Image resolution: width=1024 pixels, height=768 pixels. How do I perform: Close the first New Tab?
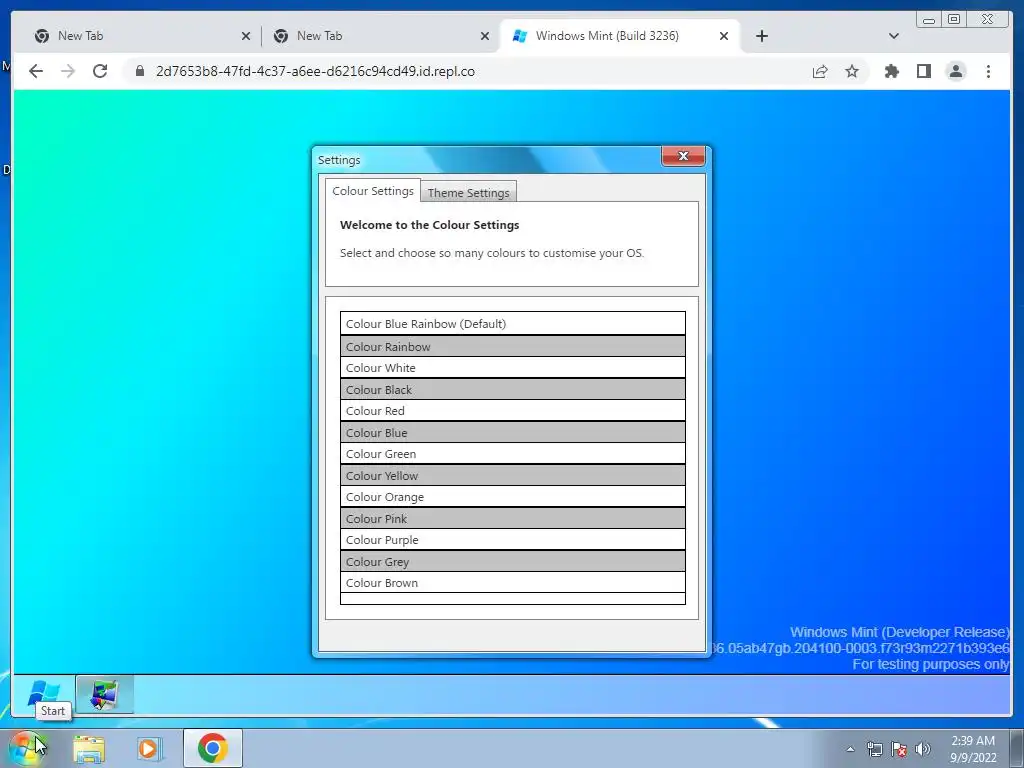click(246, 36)
